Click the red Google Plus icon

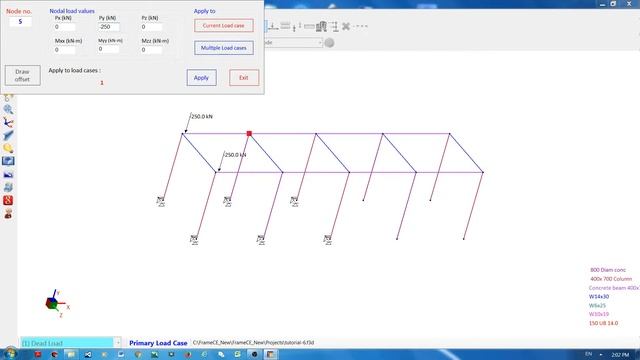(8, 200)
